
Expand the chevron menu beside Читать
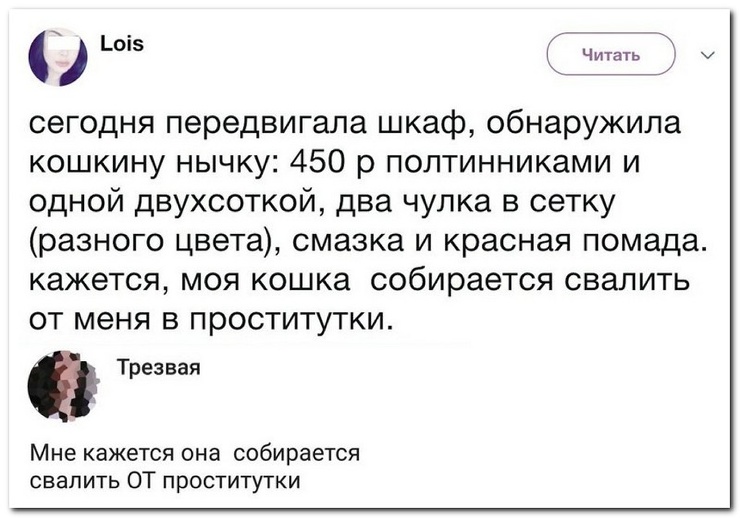708,55
